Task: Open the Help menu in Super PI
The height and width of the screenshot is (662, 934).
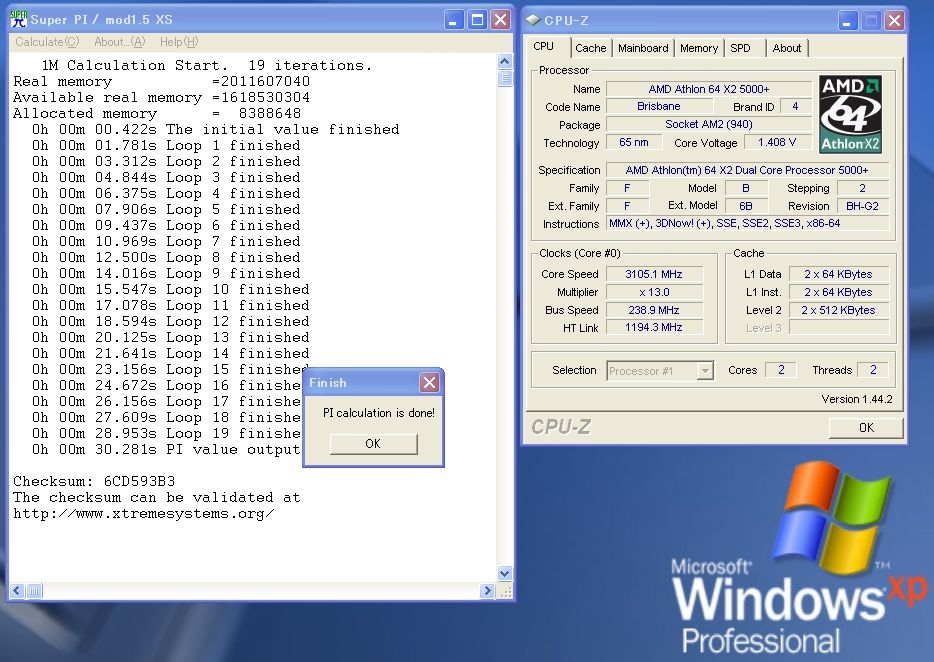Action: coord(179,42)
